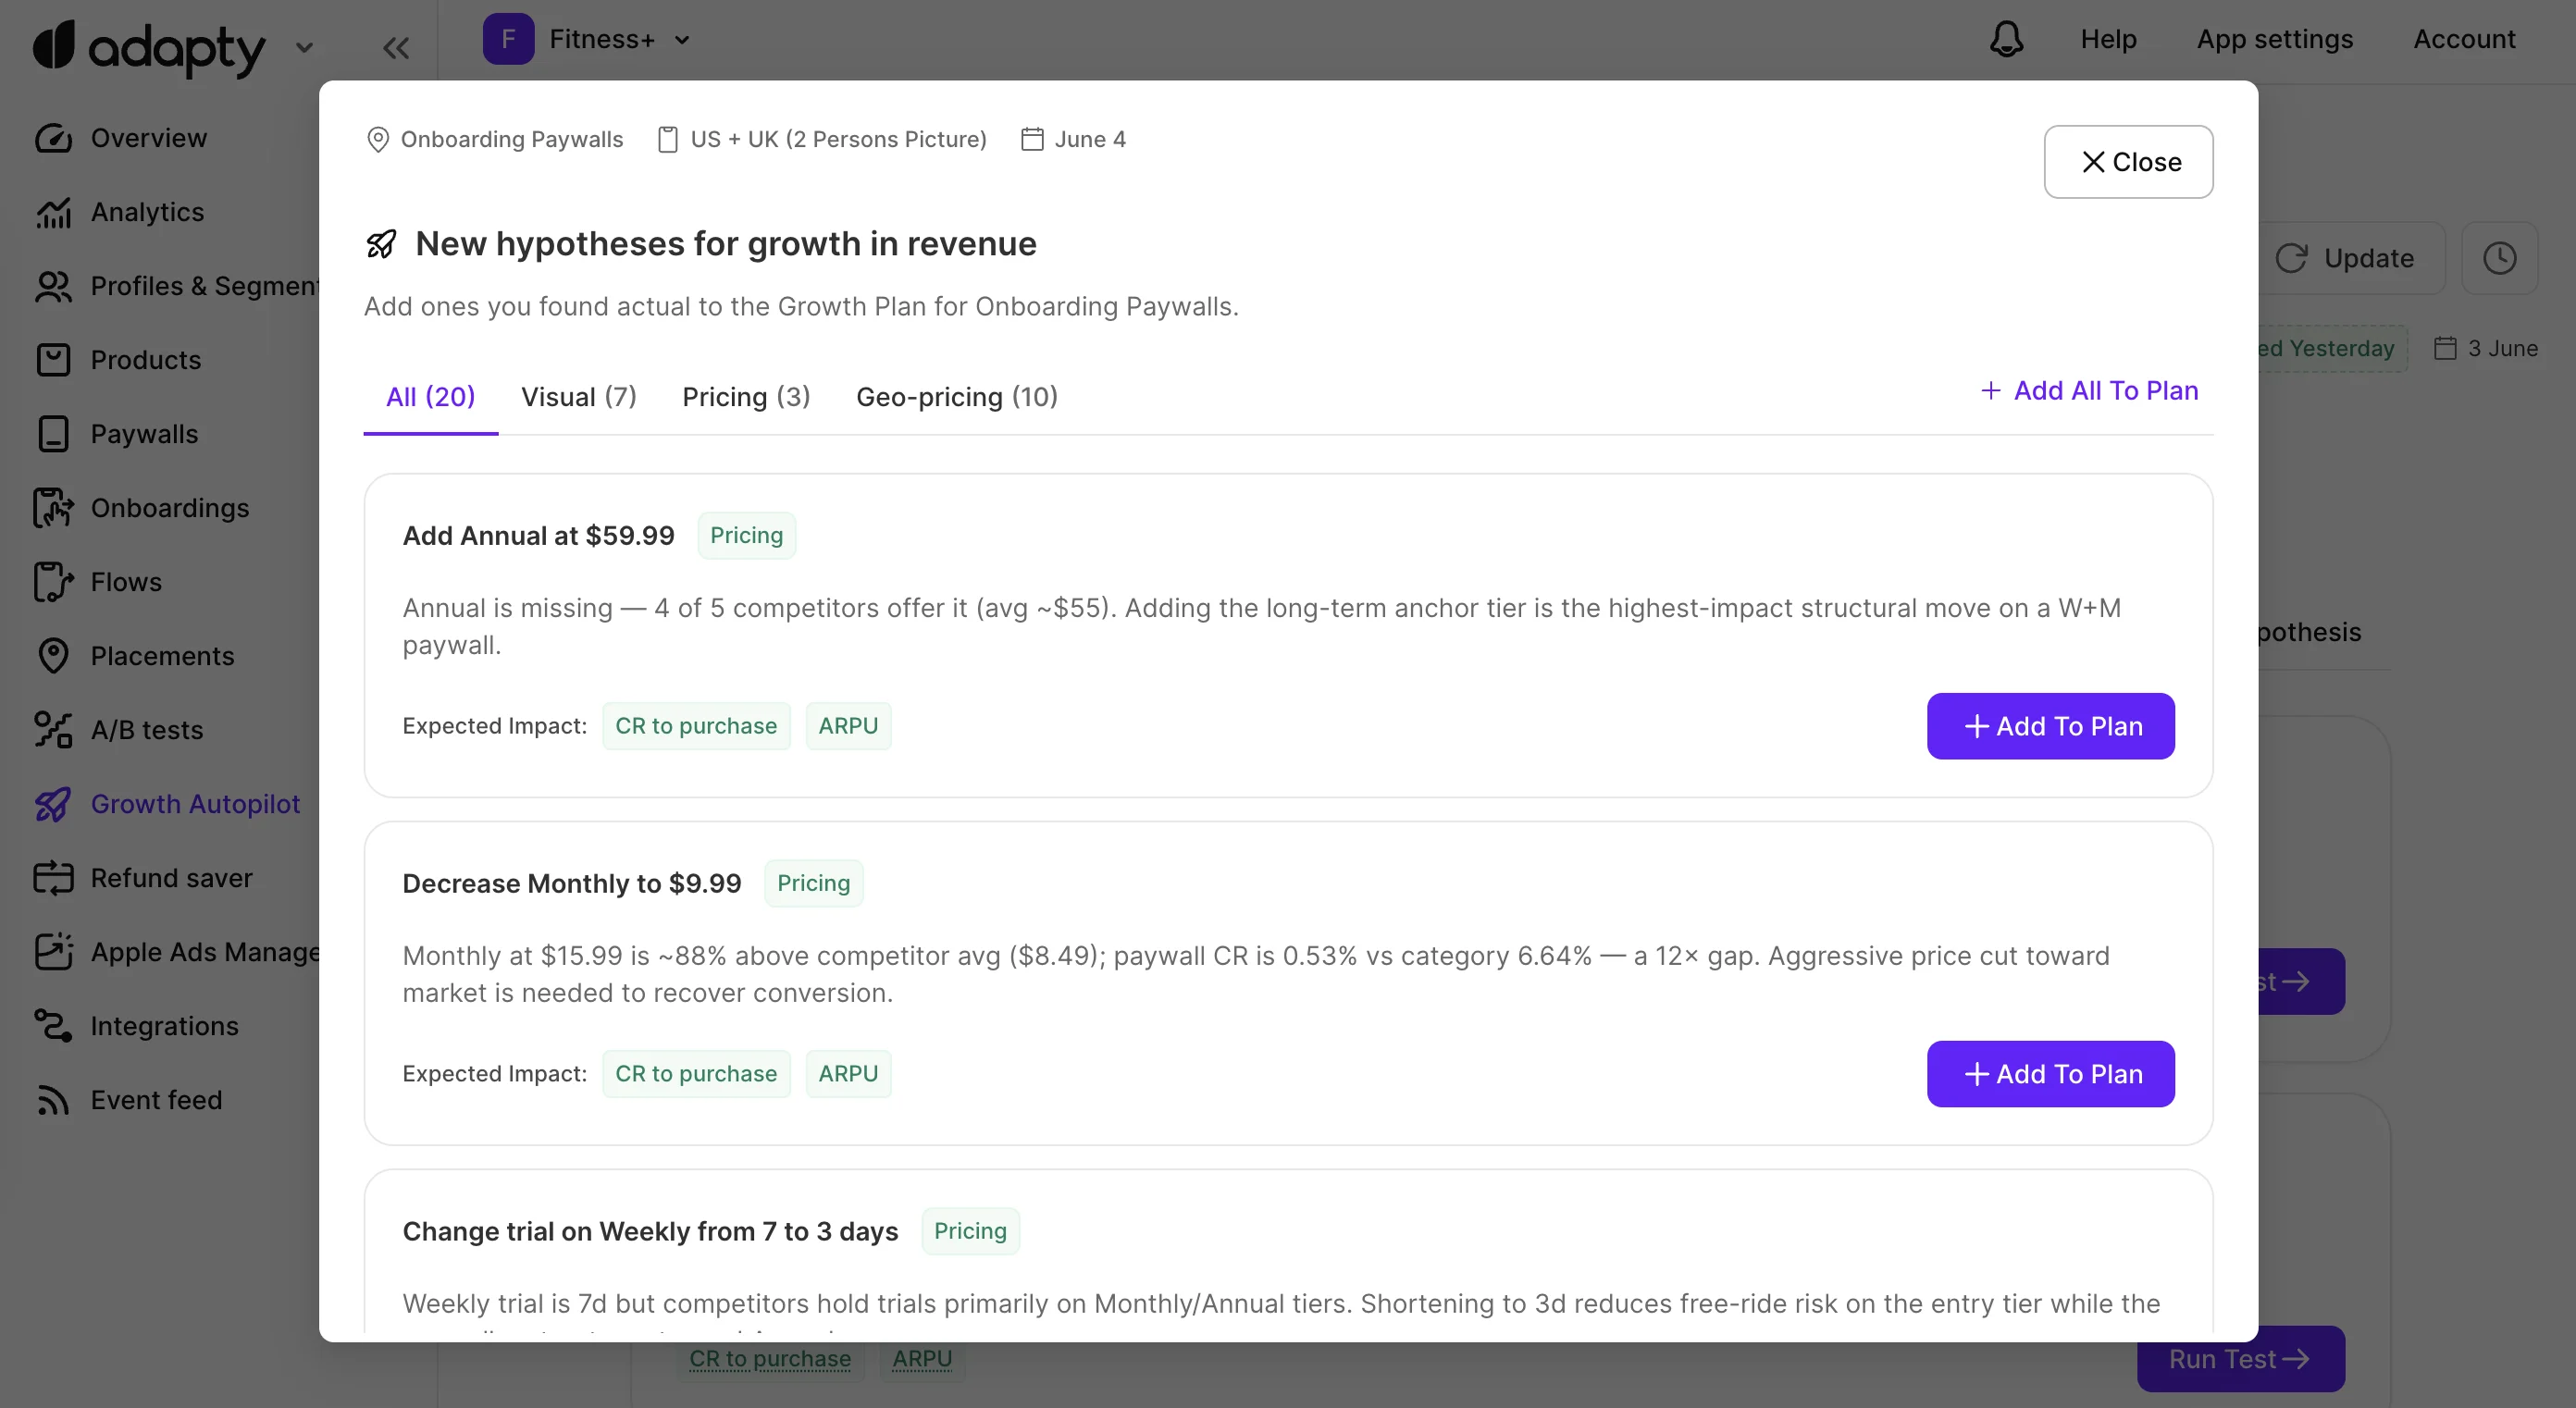Image resolution: width=2576 pixels, height=1408 pixels.
Task: Open Placements via the pin icon
Action: click(53, 656)
